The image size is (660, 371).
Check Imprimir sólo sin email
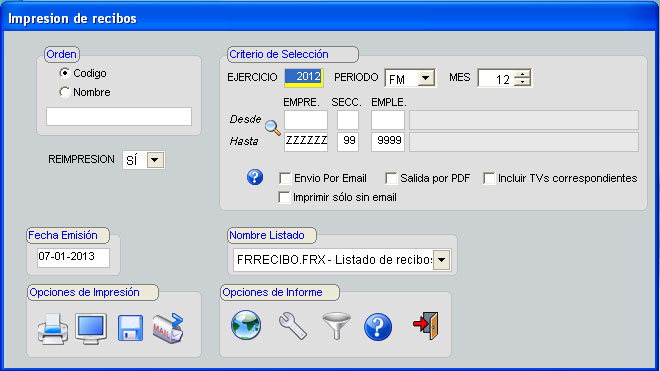click(284, 197)
